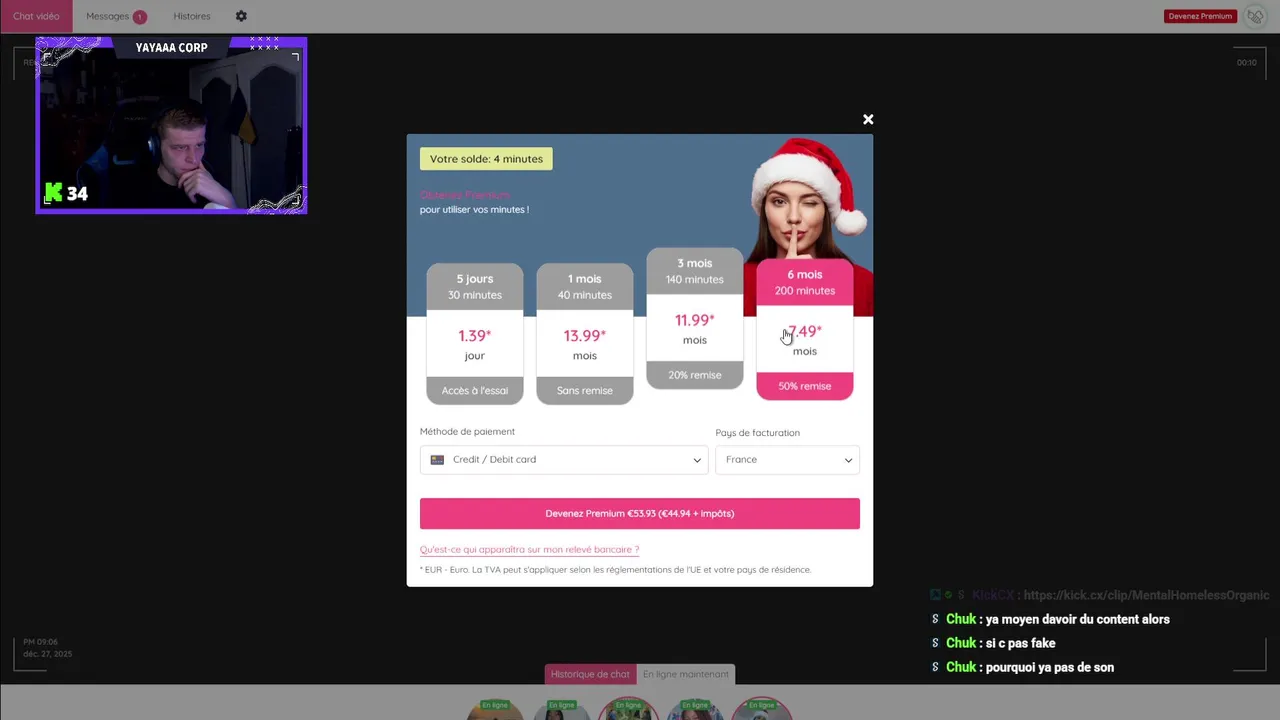Screen dimensions: 1280x720
Task: Open the bank statement info link
Action: coord(529,549)
